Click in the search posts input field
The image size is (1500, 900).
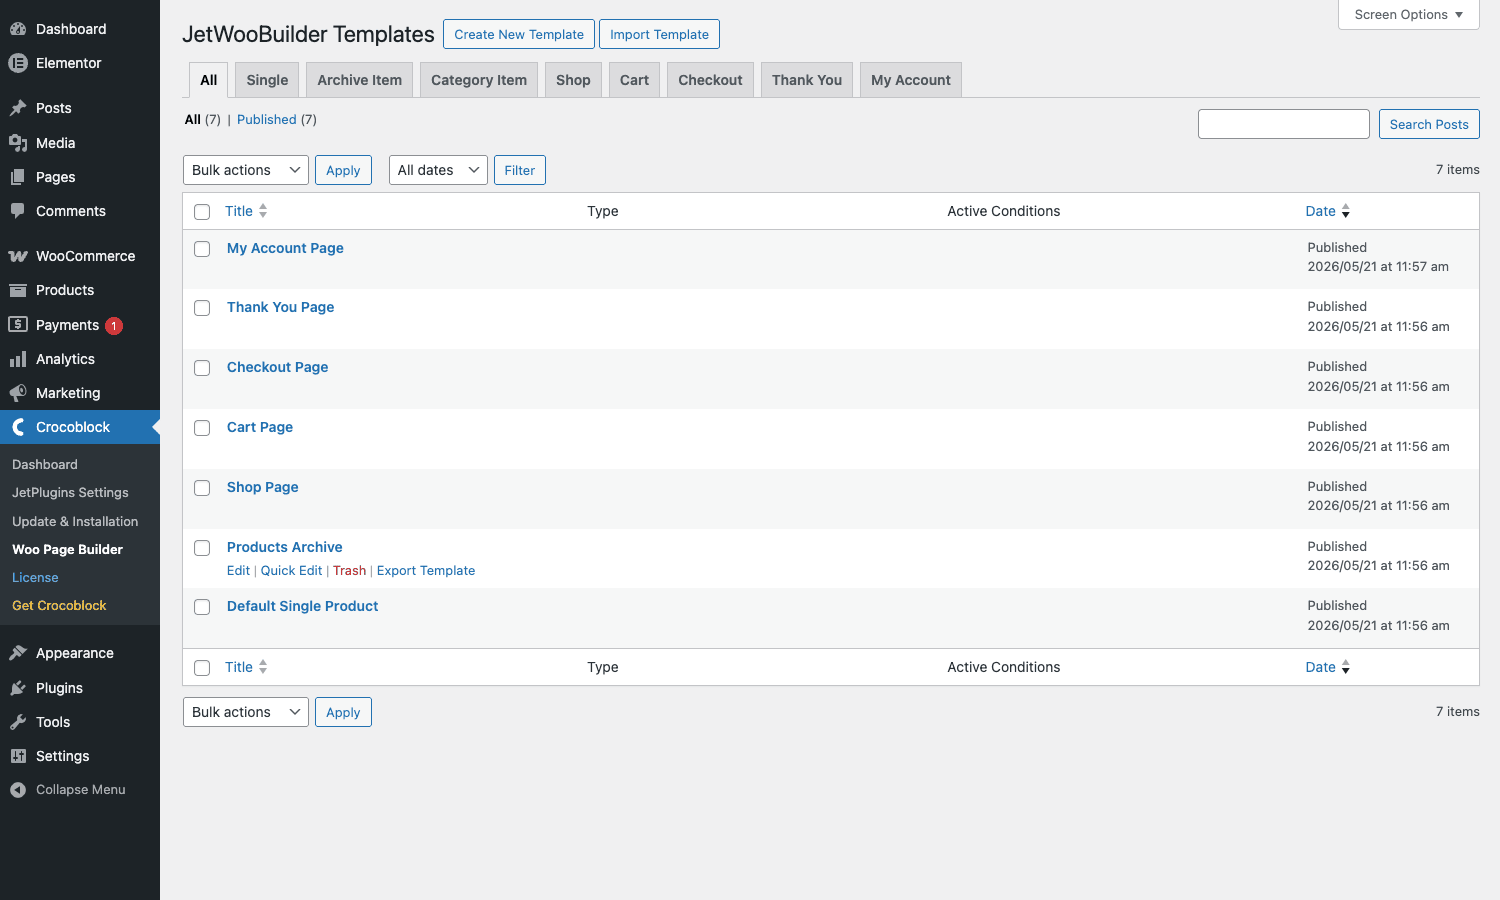tap(1284, 124)
